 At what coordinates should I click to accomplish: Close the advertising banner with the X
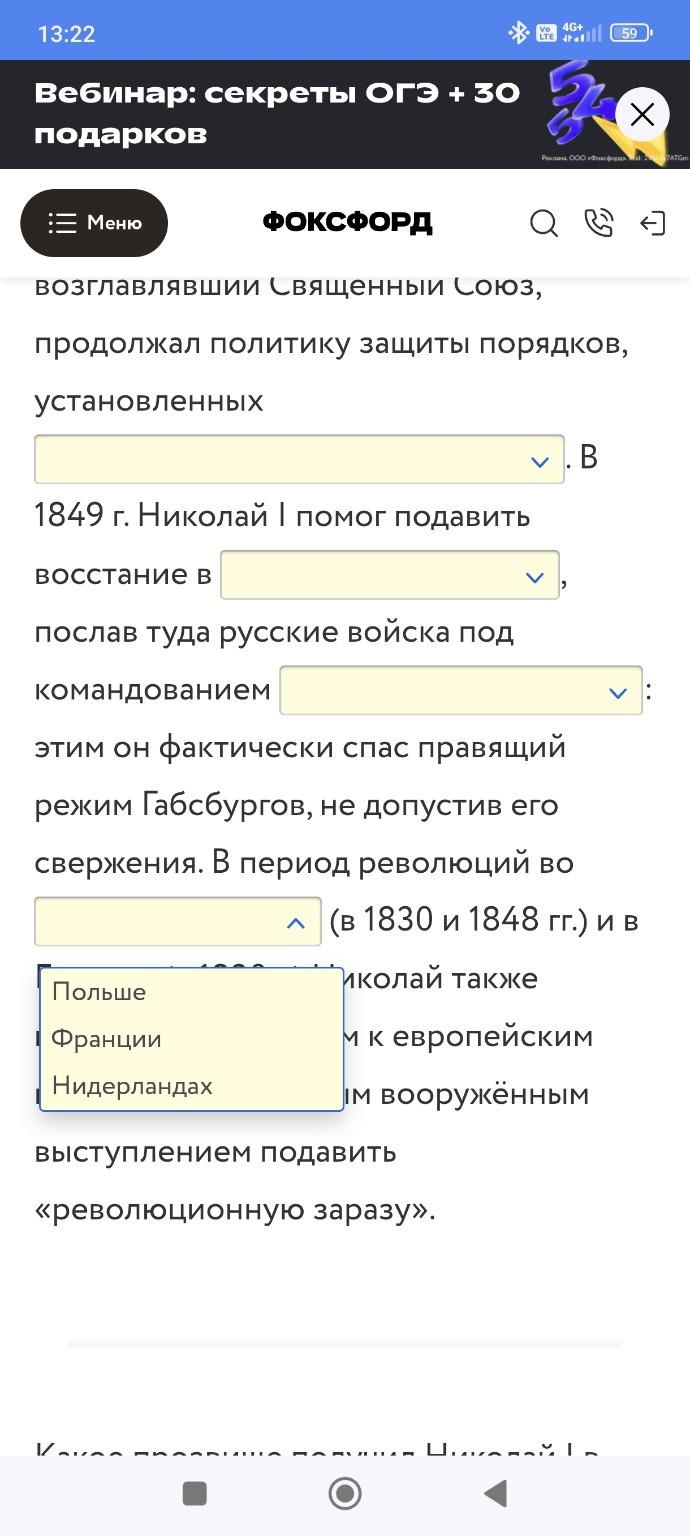pos(642,114)
